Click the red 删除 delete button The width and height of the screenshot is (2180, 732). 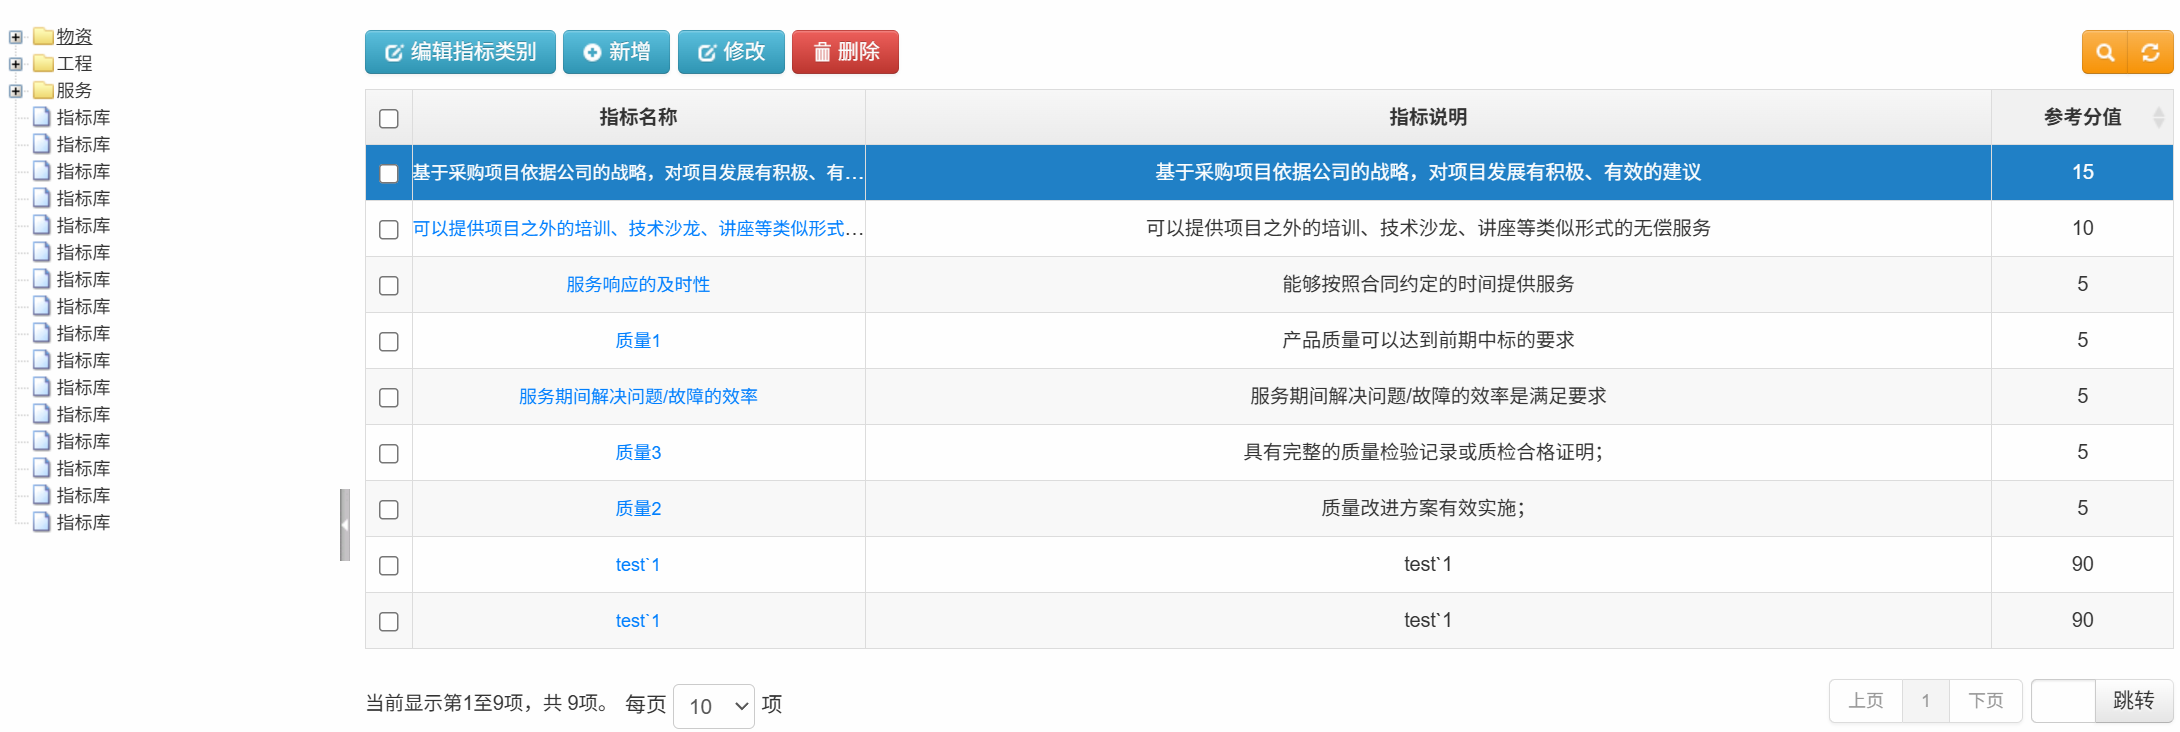click(x=845, y=52)
